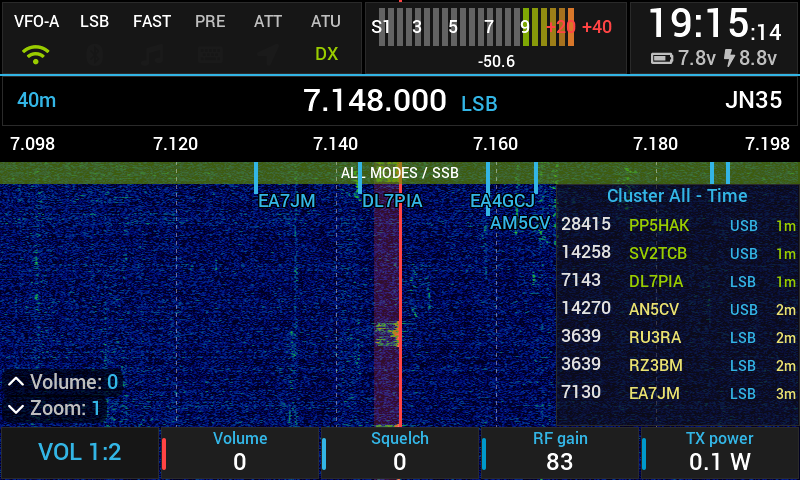Tap the VFO-A indicator

(x=36, y=21)
